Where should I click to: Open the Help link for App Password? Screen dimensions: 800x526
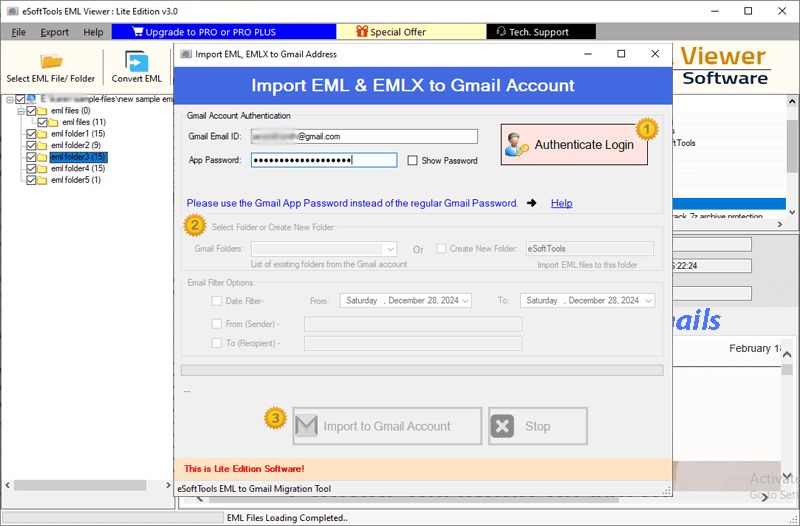(561, 203)
